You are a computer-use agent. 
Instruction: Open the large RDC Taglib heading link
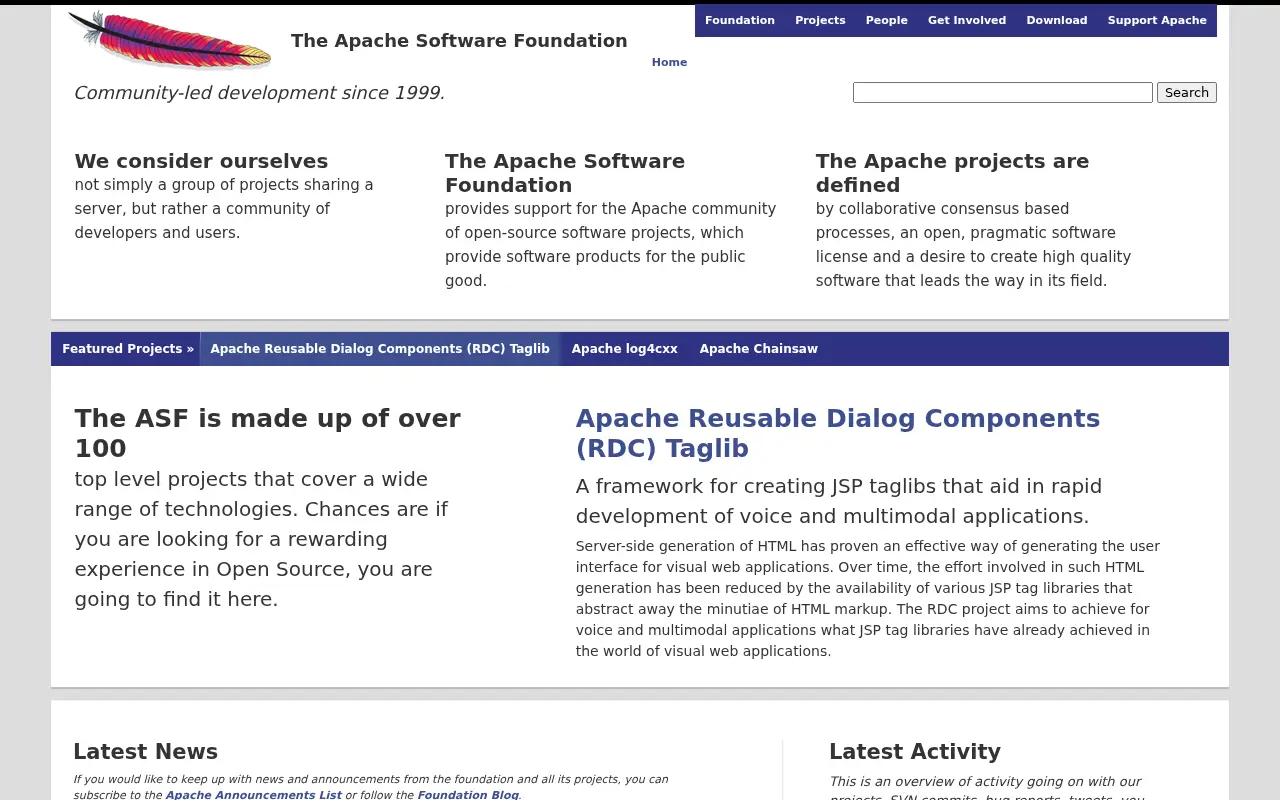pyautogui.click(x=838, y=433)
